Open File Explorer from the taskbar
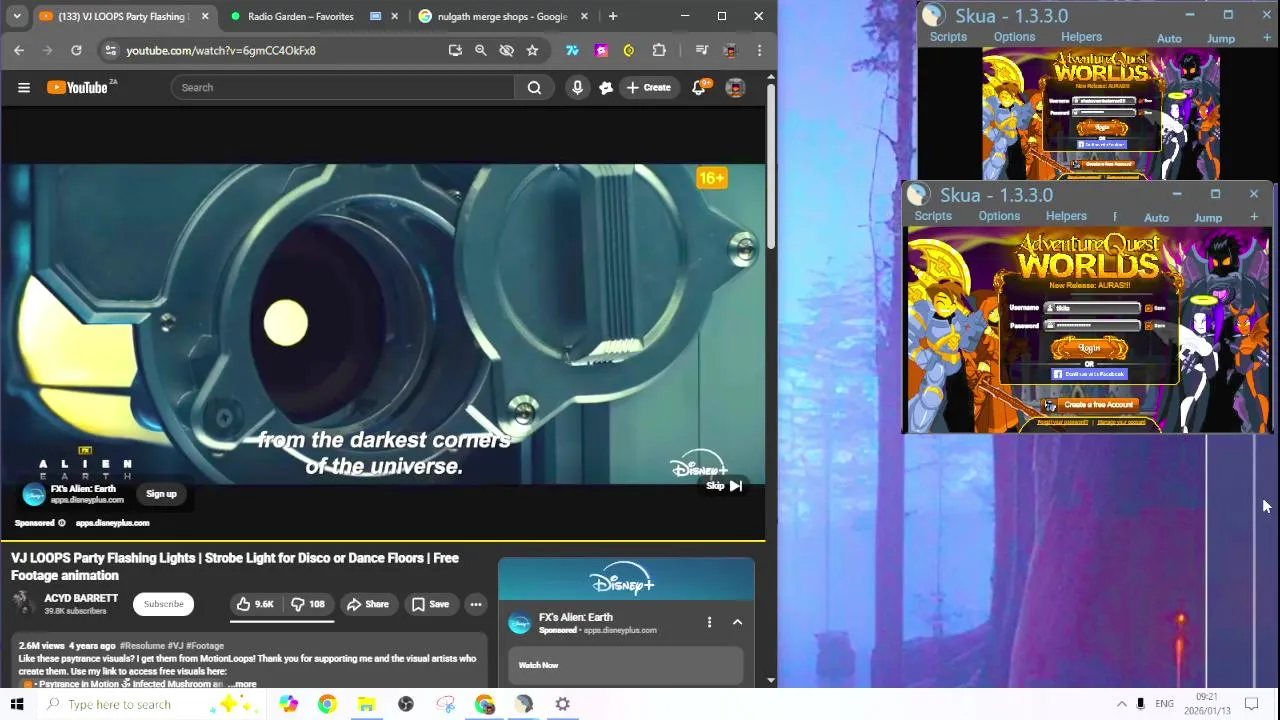 coord(366,704)
